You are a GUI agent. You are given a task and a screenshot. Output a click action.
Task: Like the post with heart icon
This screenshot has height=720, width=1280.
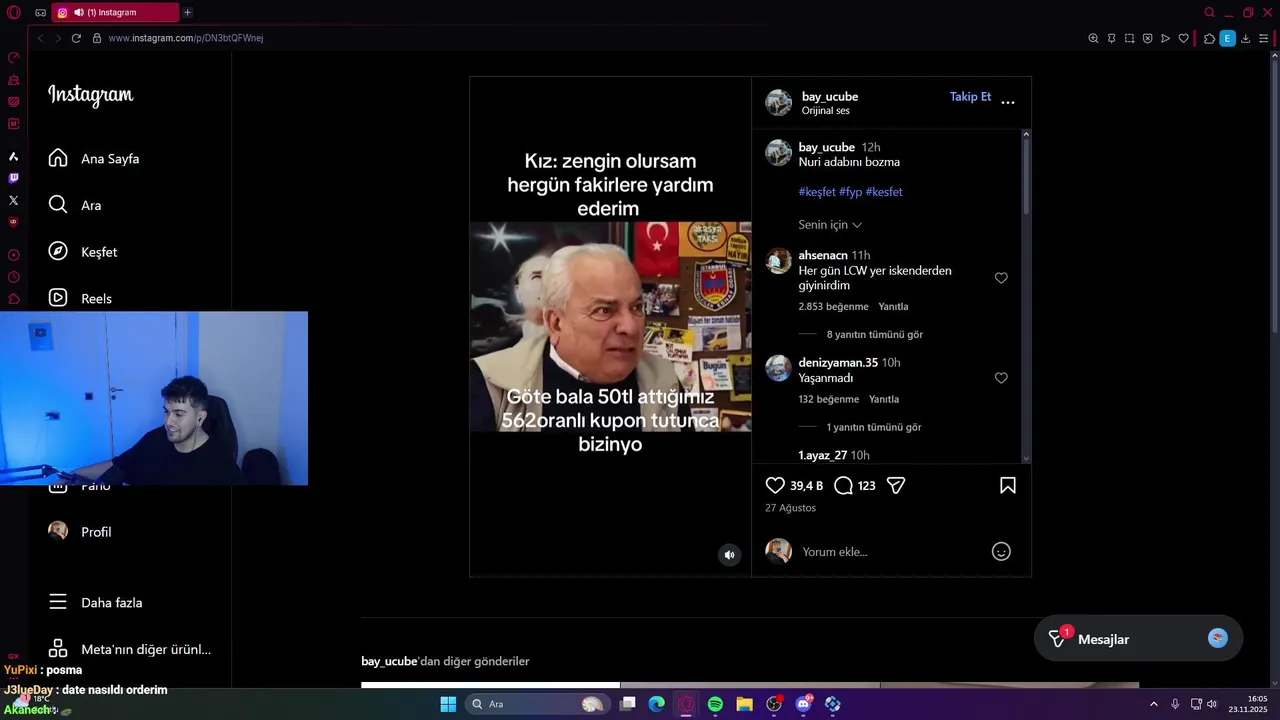coord(775,485)
